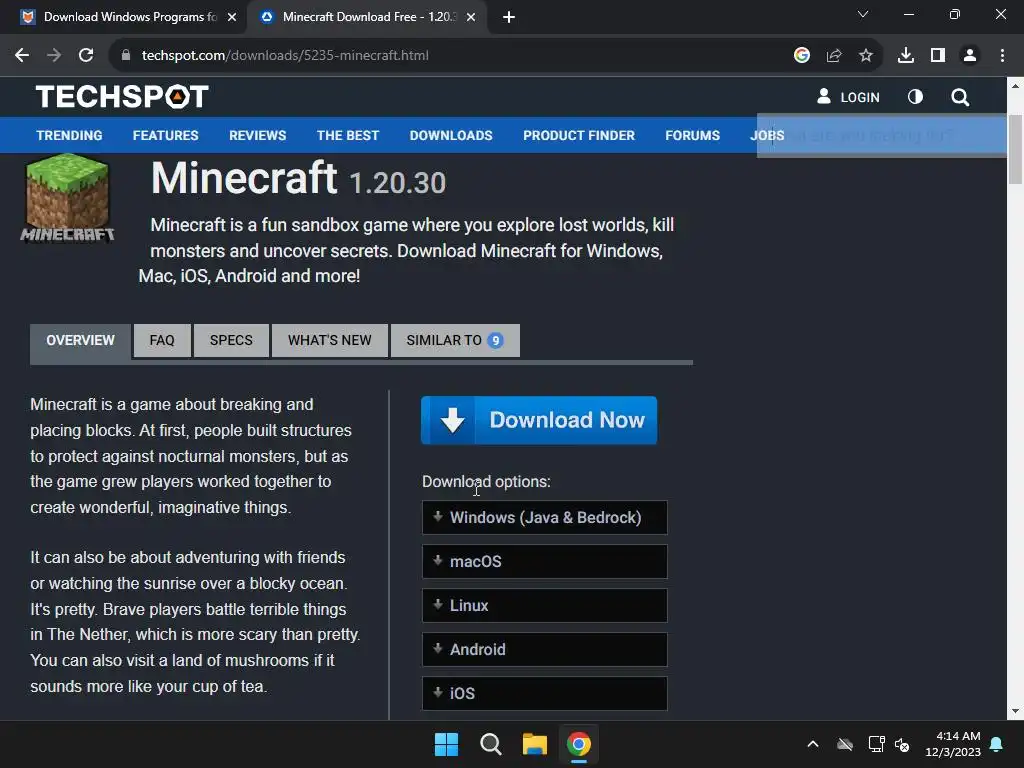This screenshot has width=1024, height=768.
Task: Click the site search input field
Action: pyautogui.click(x=881, y=136)
